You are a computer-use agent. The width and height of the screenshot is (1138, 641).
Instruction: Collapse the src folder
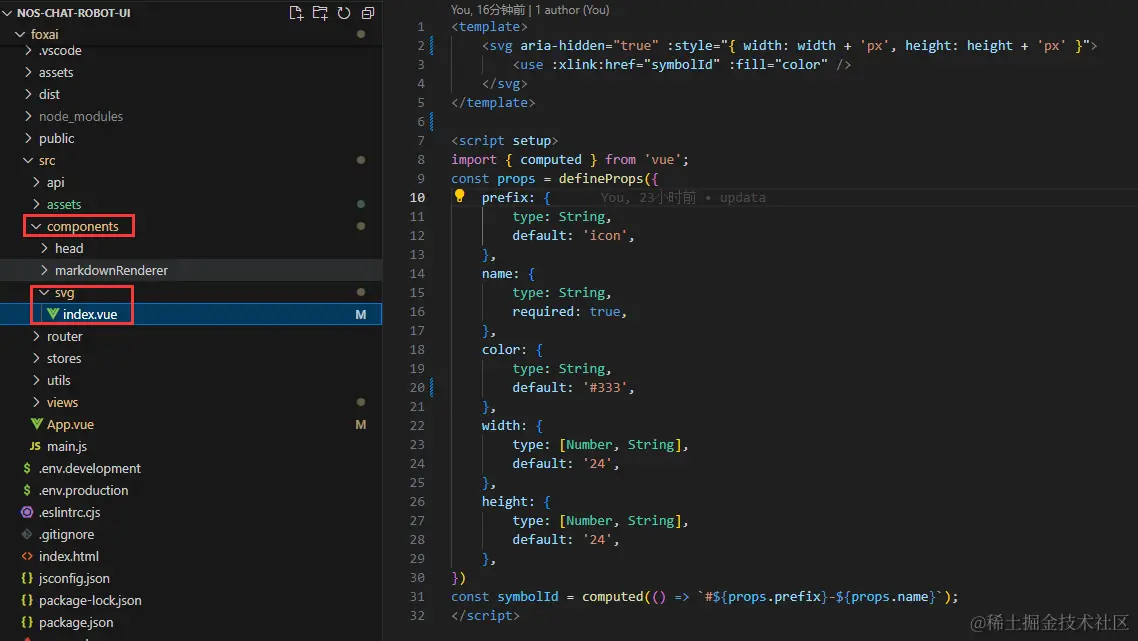(x=28, y=160)
